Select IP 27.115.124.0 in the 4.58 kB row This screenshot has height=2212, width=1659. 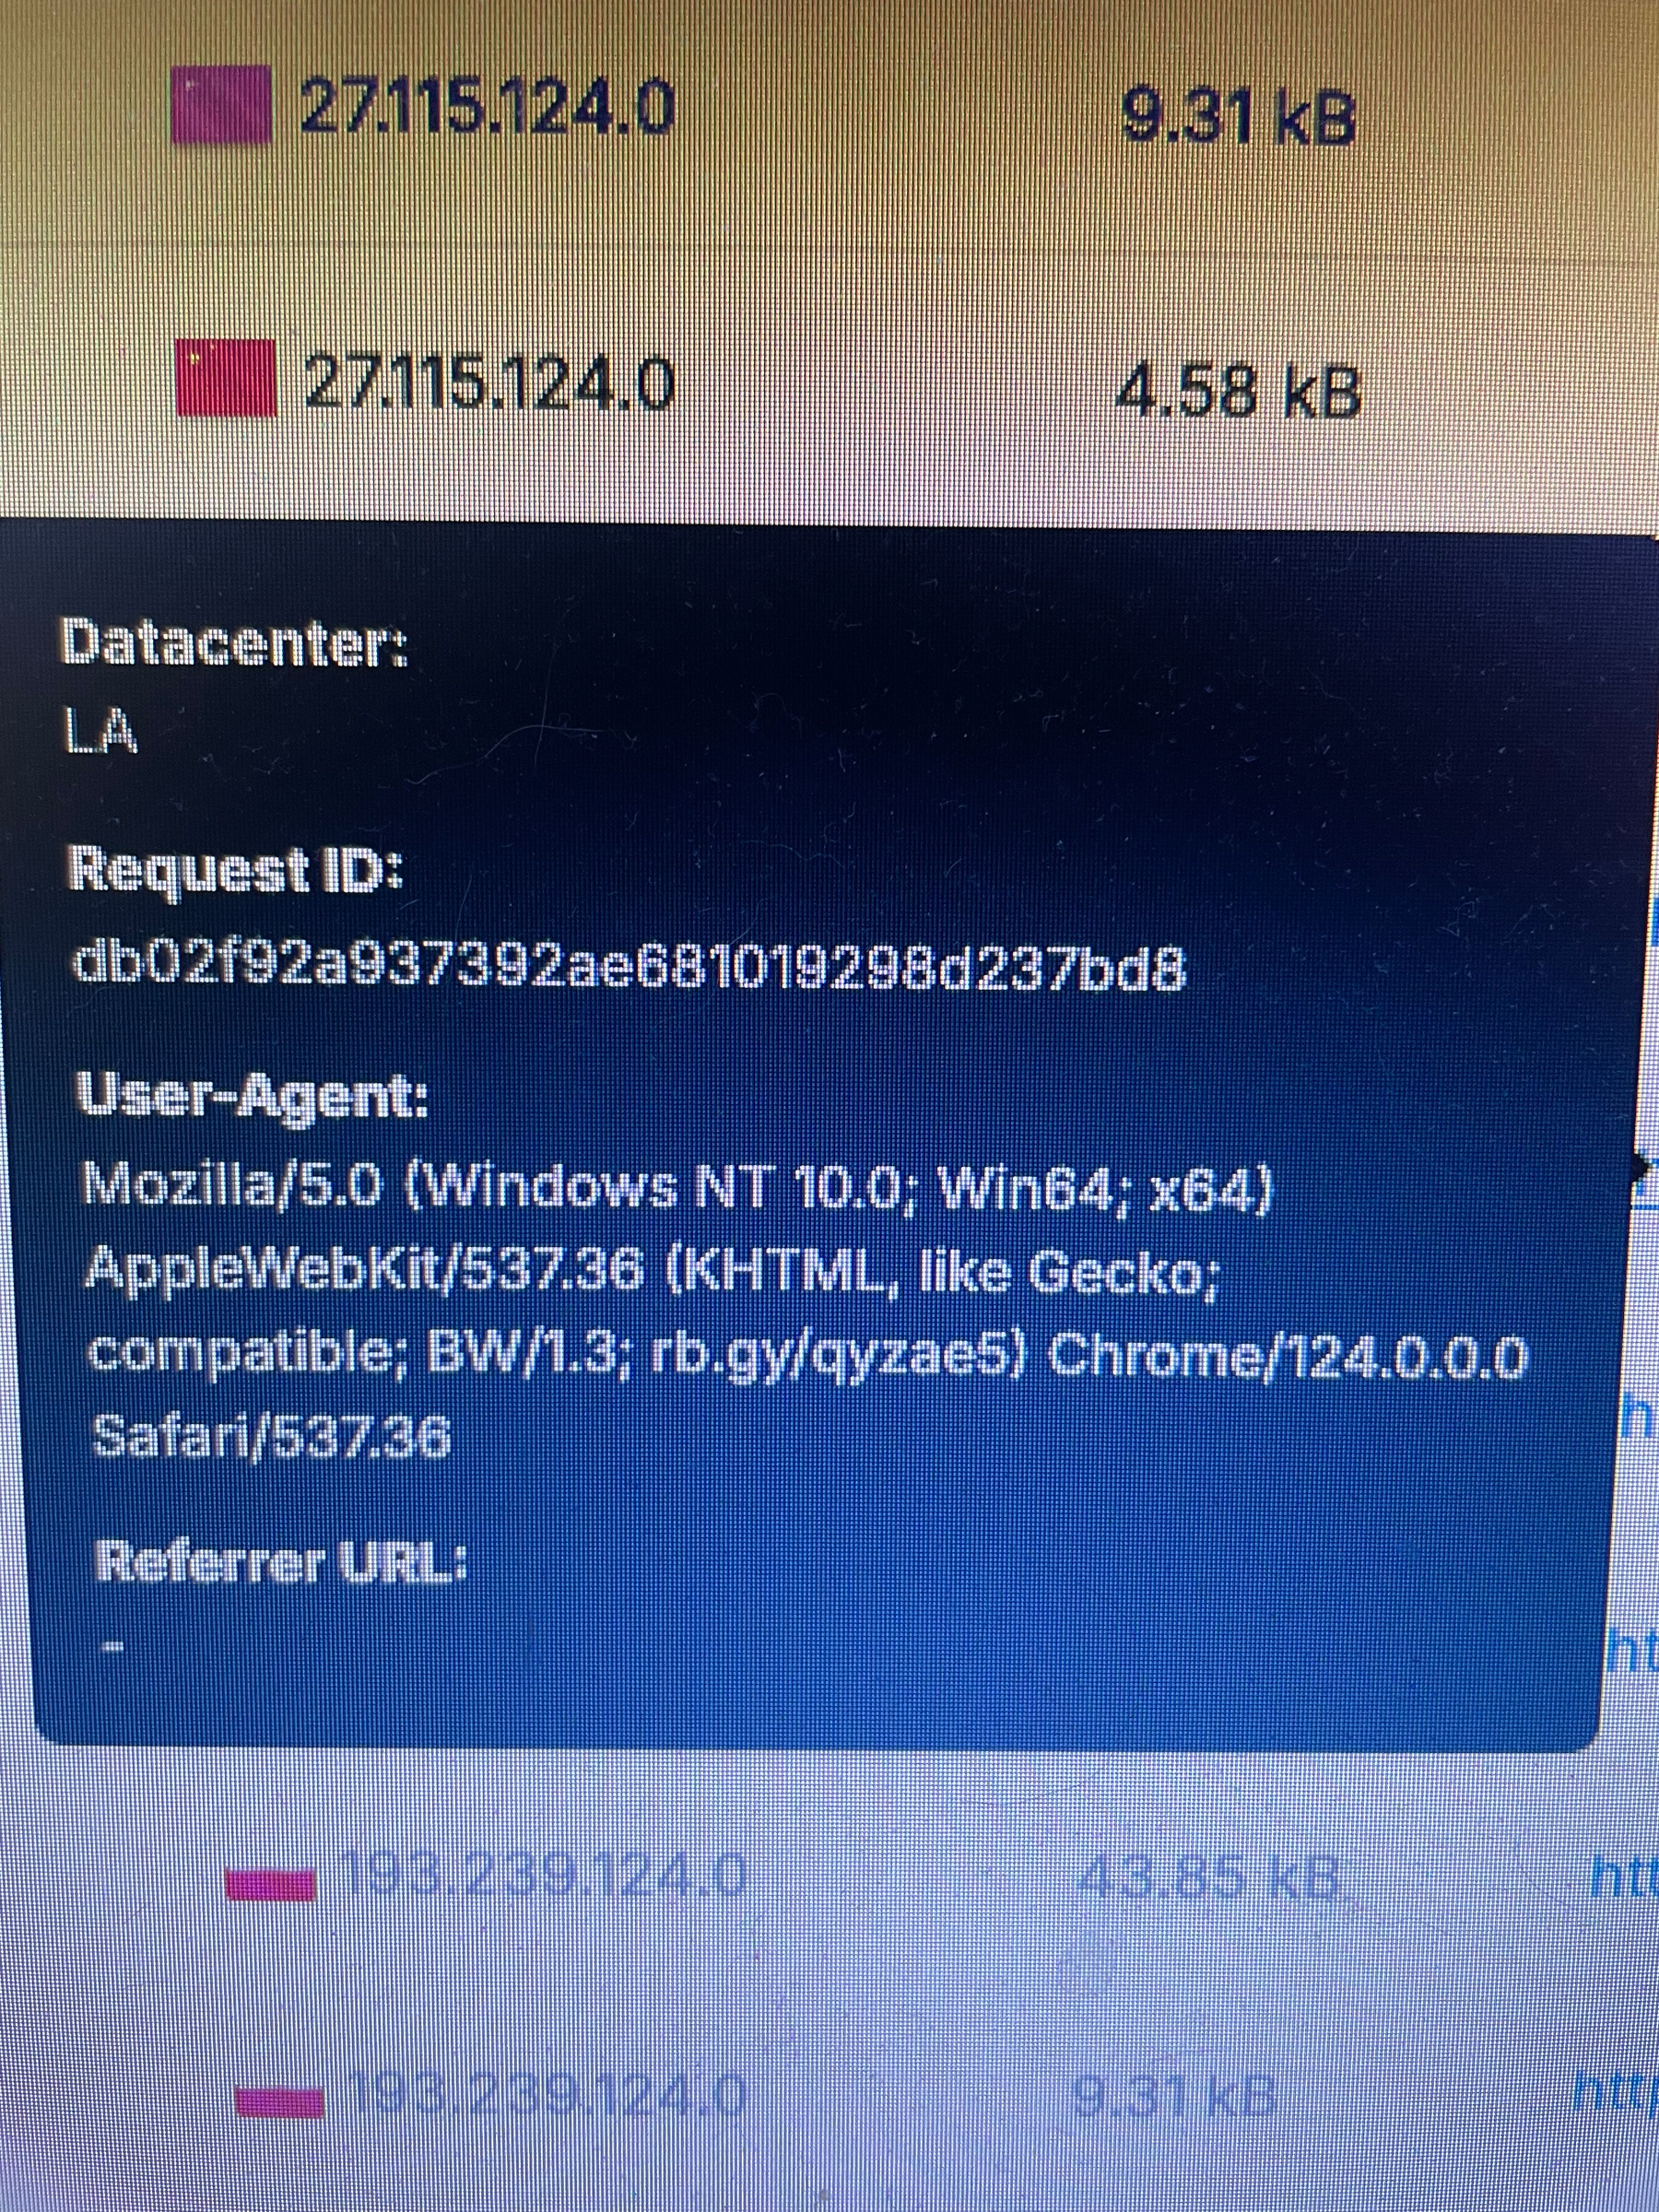point(490,383)
